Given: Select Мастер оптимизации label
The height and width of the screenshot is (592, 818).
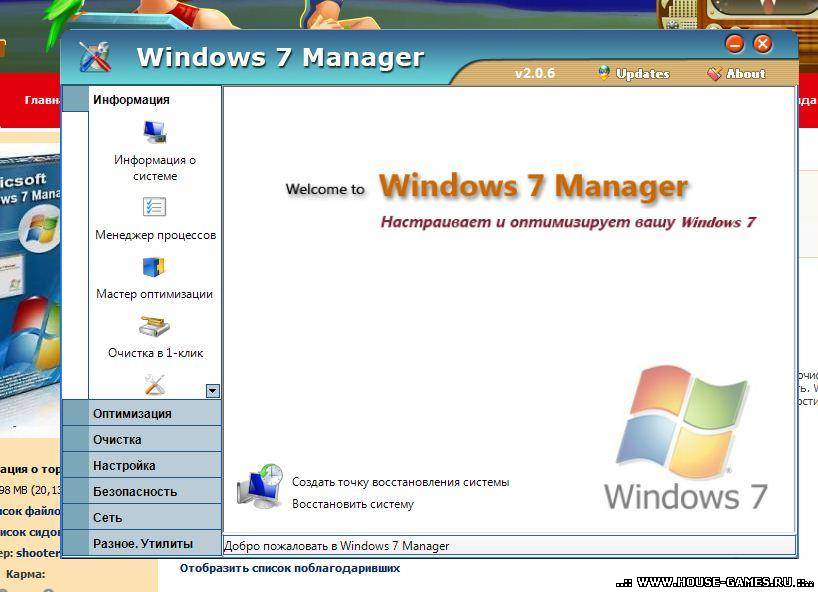Looking at the screenshot, I should 154,294.
